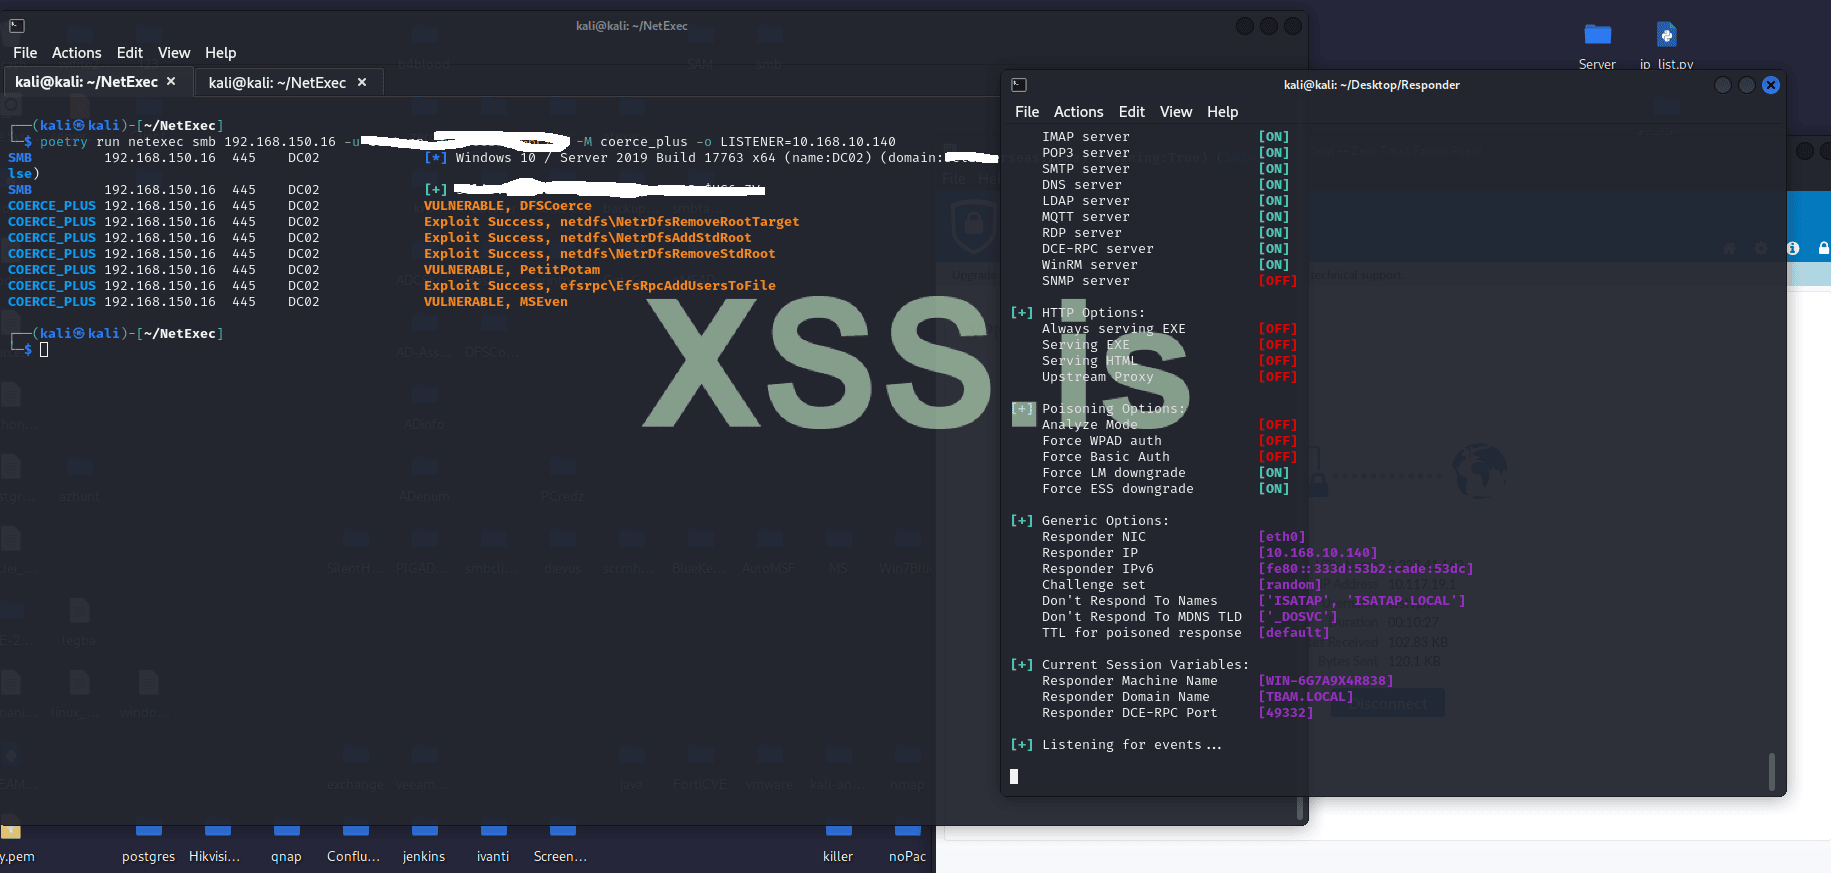Image resolution: width=1831 pixels, height=873 pixels.
Task: Open the Help menu in the NetExec terminal
Action: [221, 53]
